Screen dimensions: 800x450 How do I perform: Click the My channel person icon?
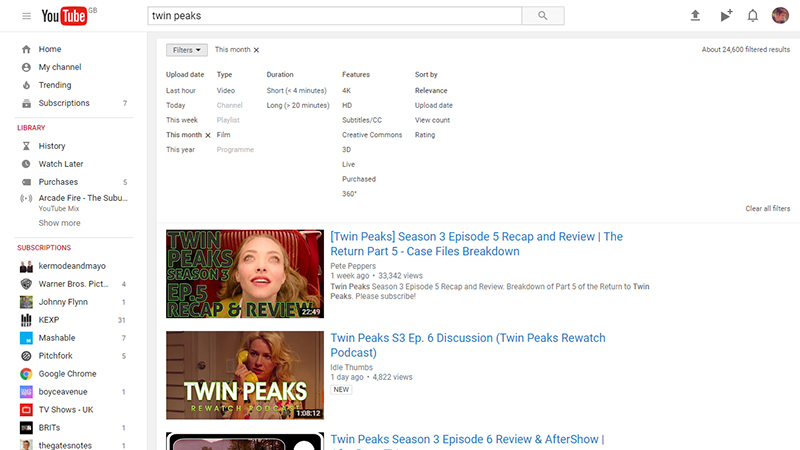(x=27, y=67)
